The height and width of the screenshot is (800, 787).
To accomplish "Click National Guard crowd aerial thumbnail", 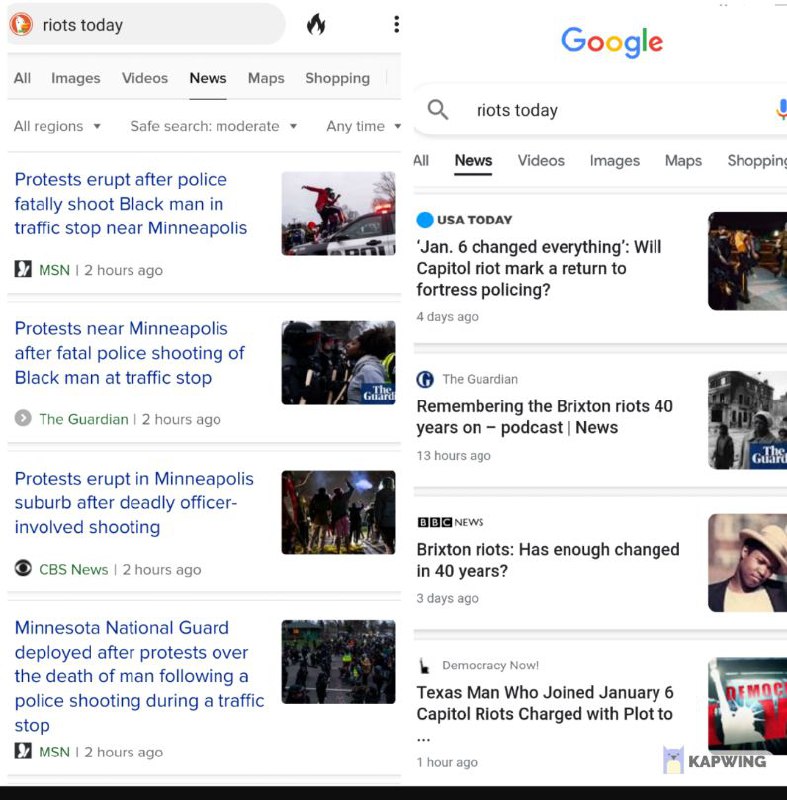I will 338,662.
